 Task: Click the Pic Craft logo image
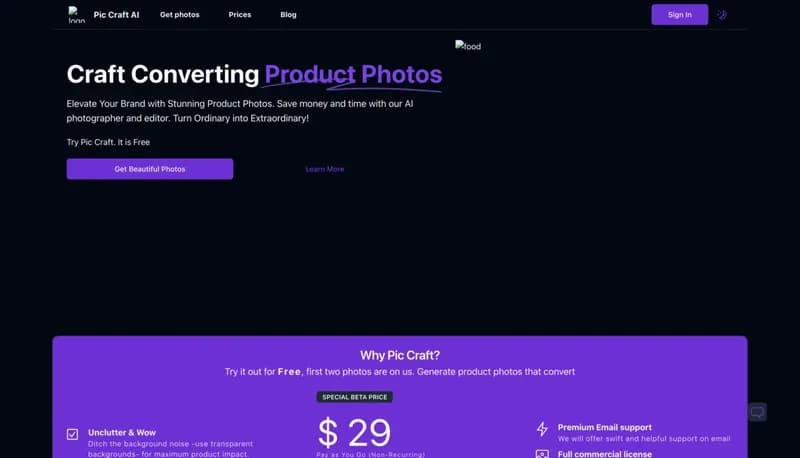click(77, 15)
